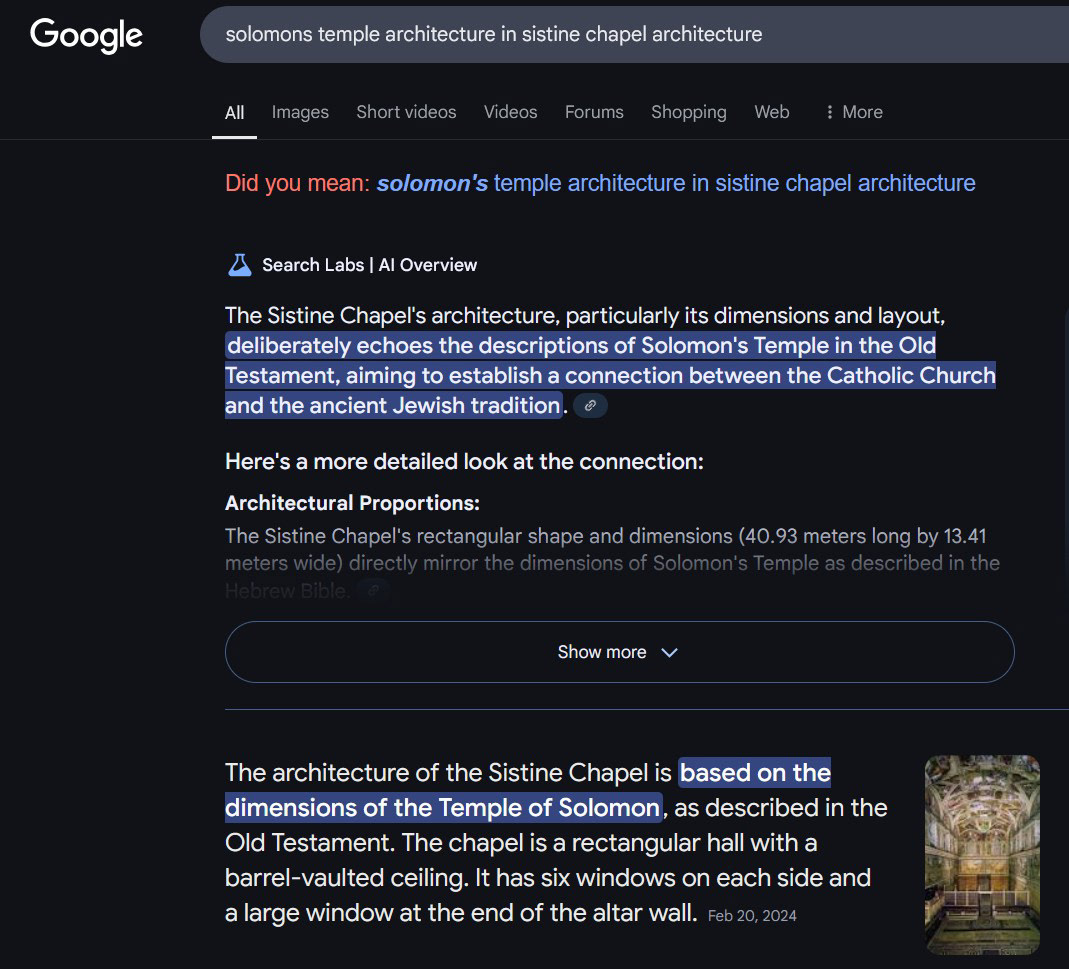Expand AI Overview with Show more

pyautogui.click(x=619, y=652)
